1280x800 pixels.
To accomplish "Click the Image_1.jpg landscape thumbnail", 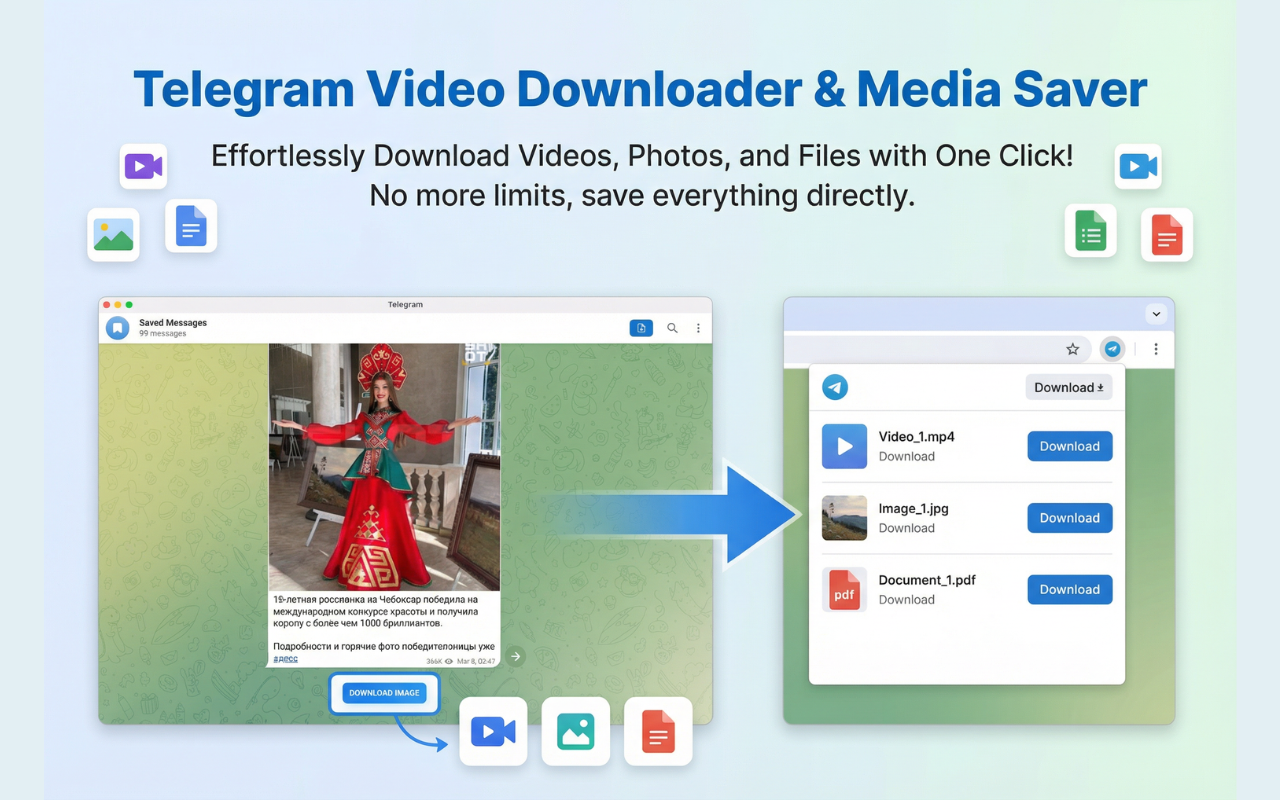I will click(x=844, y=518).
